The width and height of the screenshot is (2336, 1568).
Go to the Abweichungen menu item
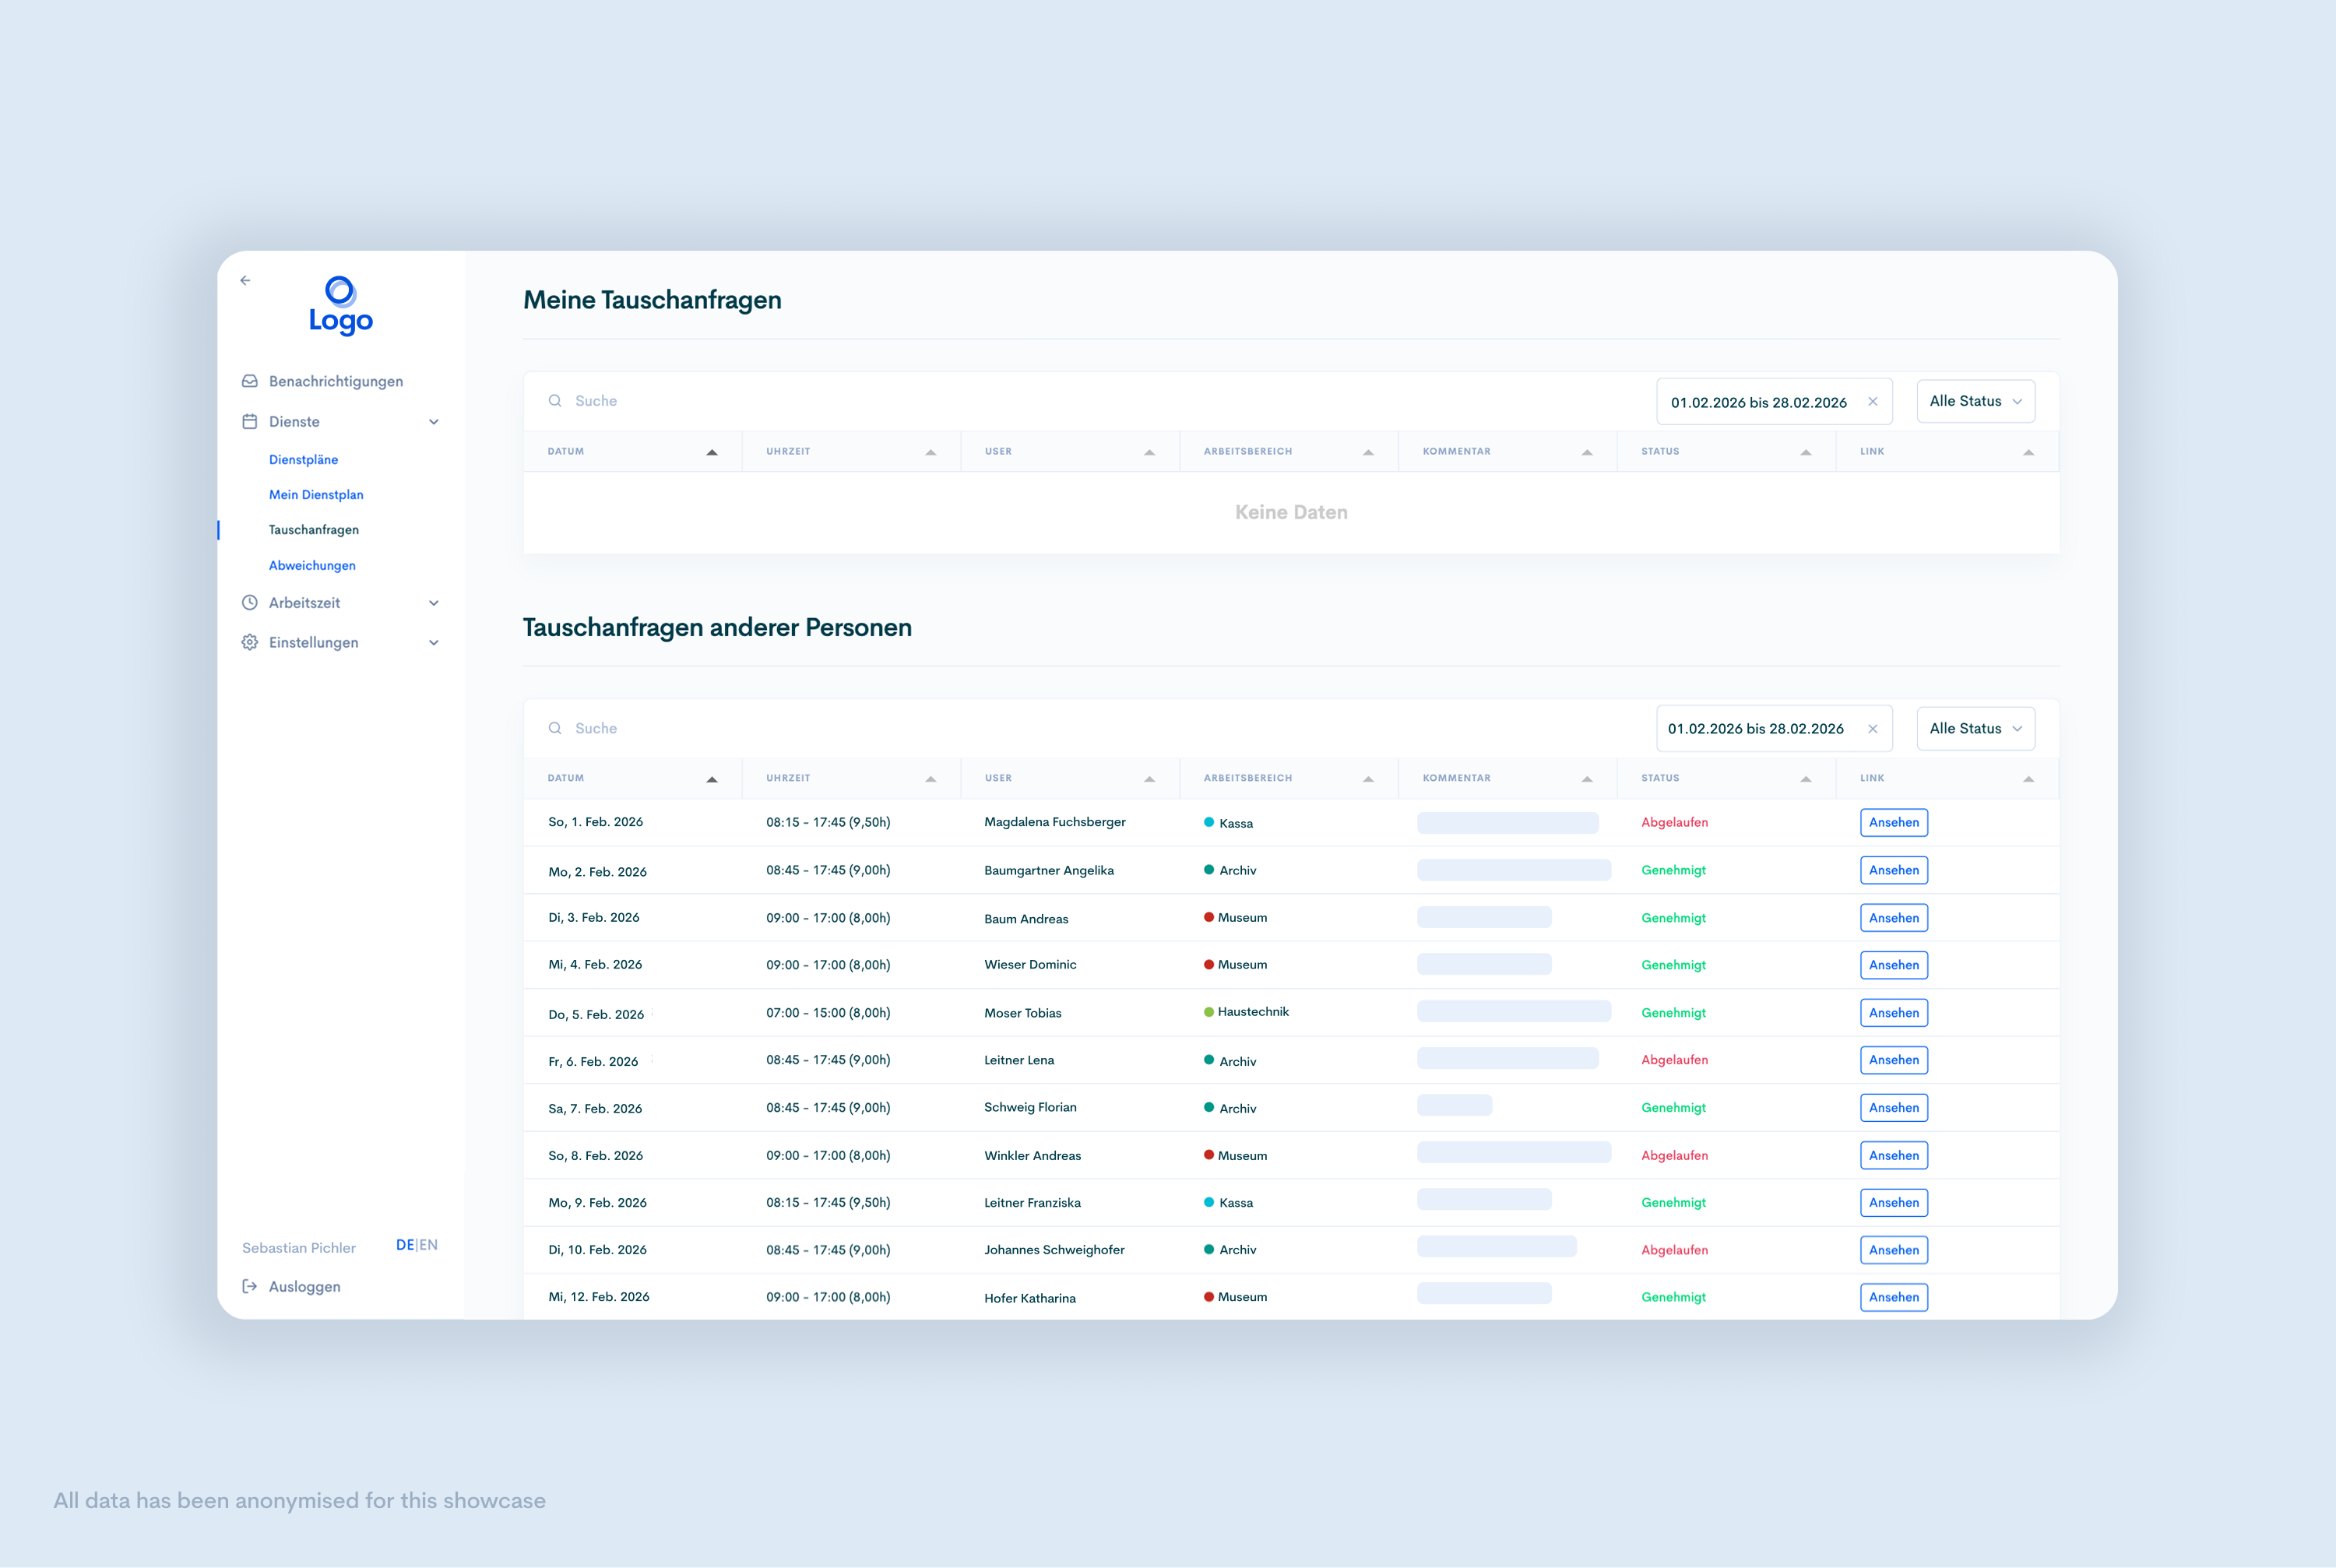(312, 566)
